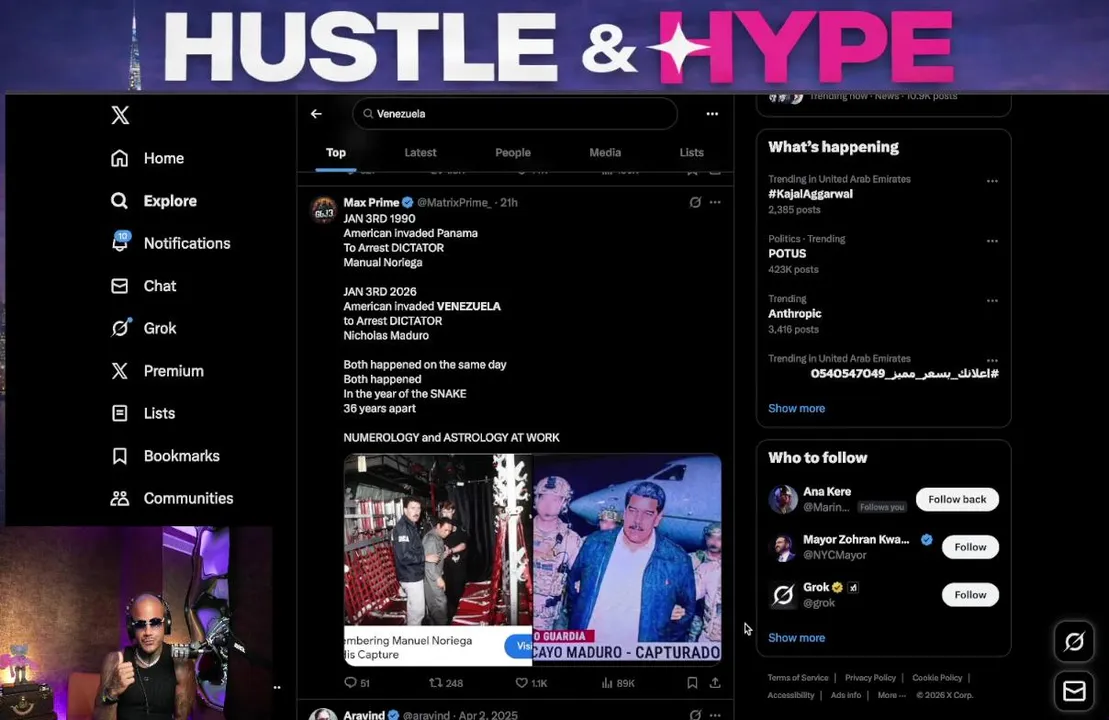Open more menu on Aravind post
Viewport: 1109px width, 720px height.
[716, 714]
